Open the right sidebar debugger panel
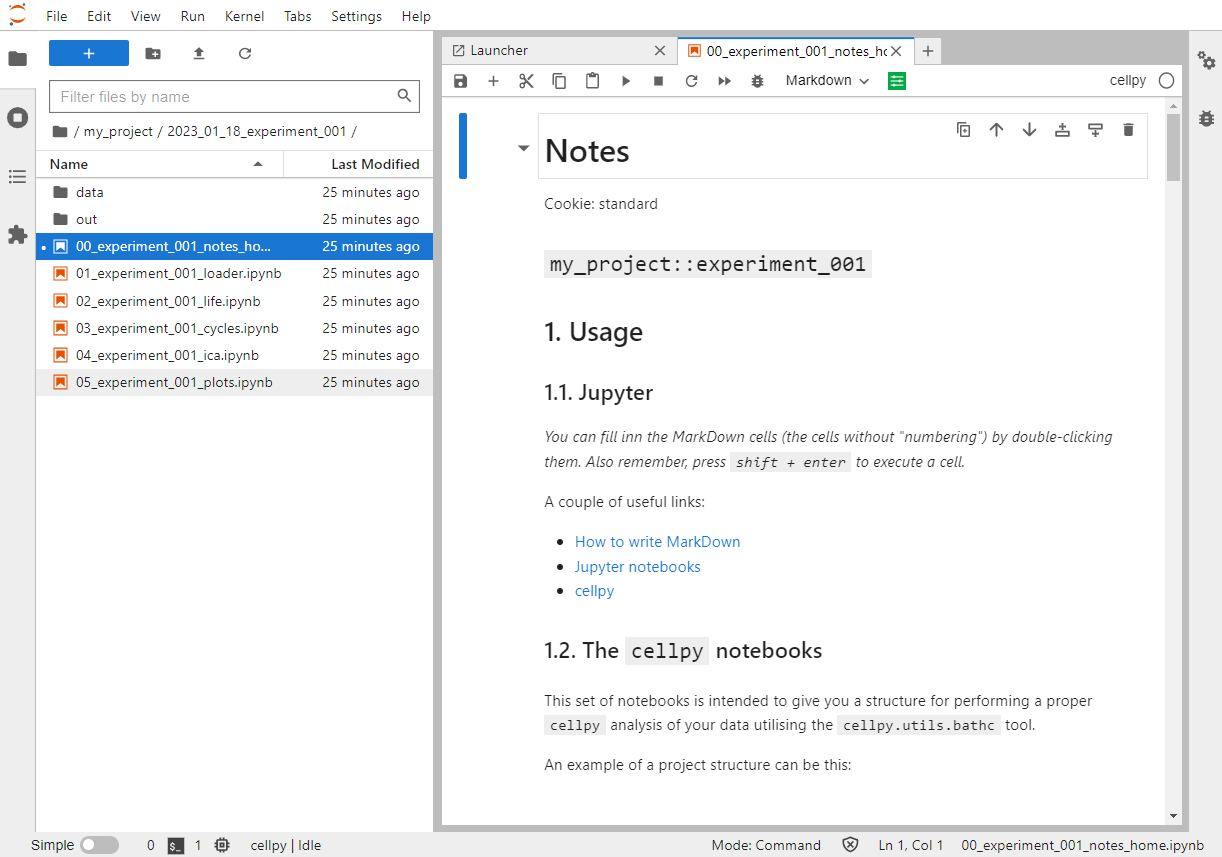 point(1206,119)
